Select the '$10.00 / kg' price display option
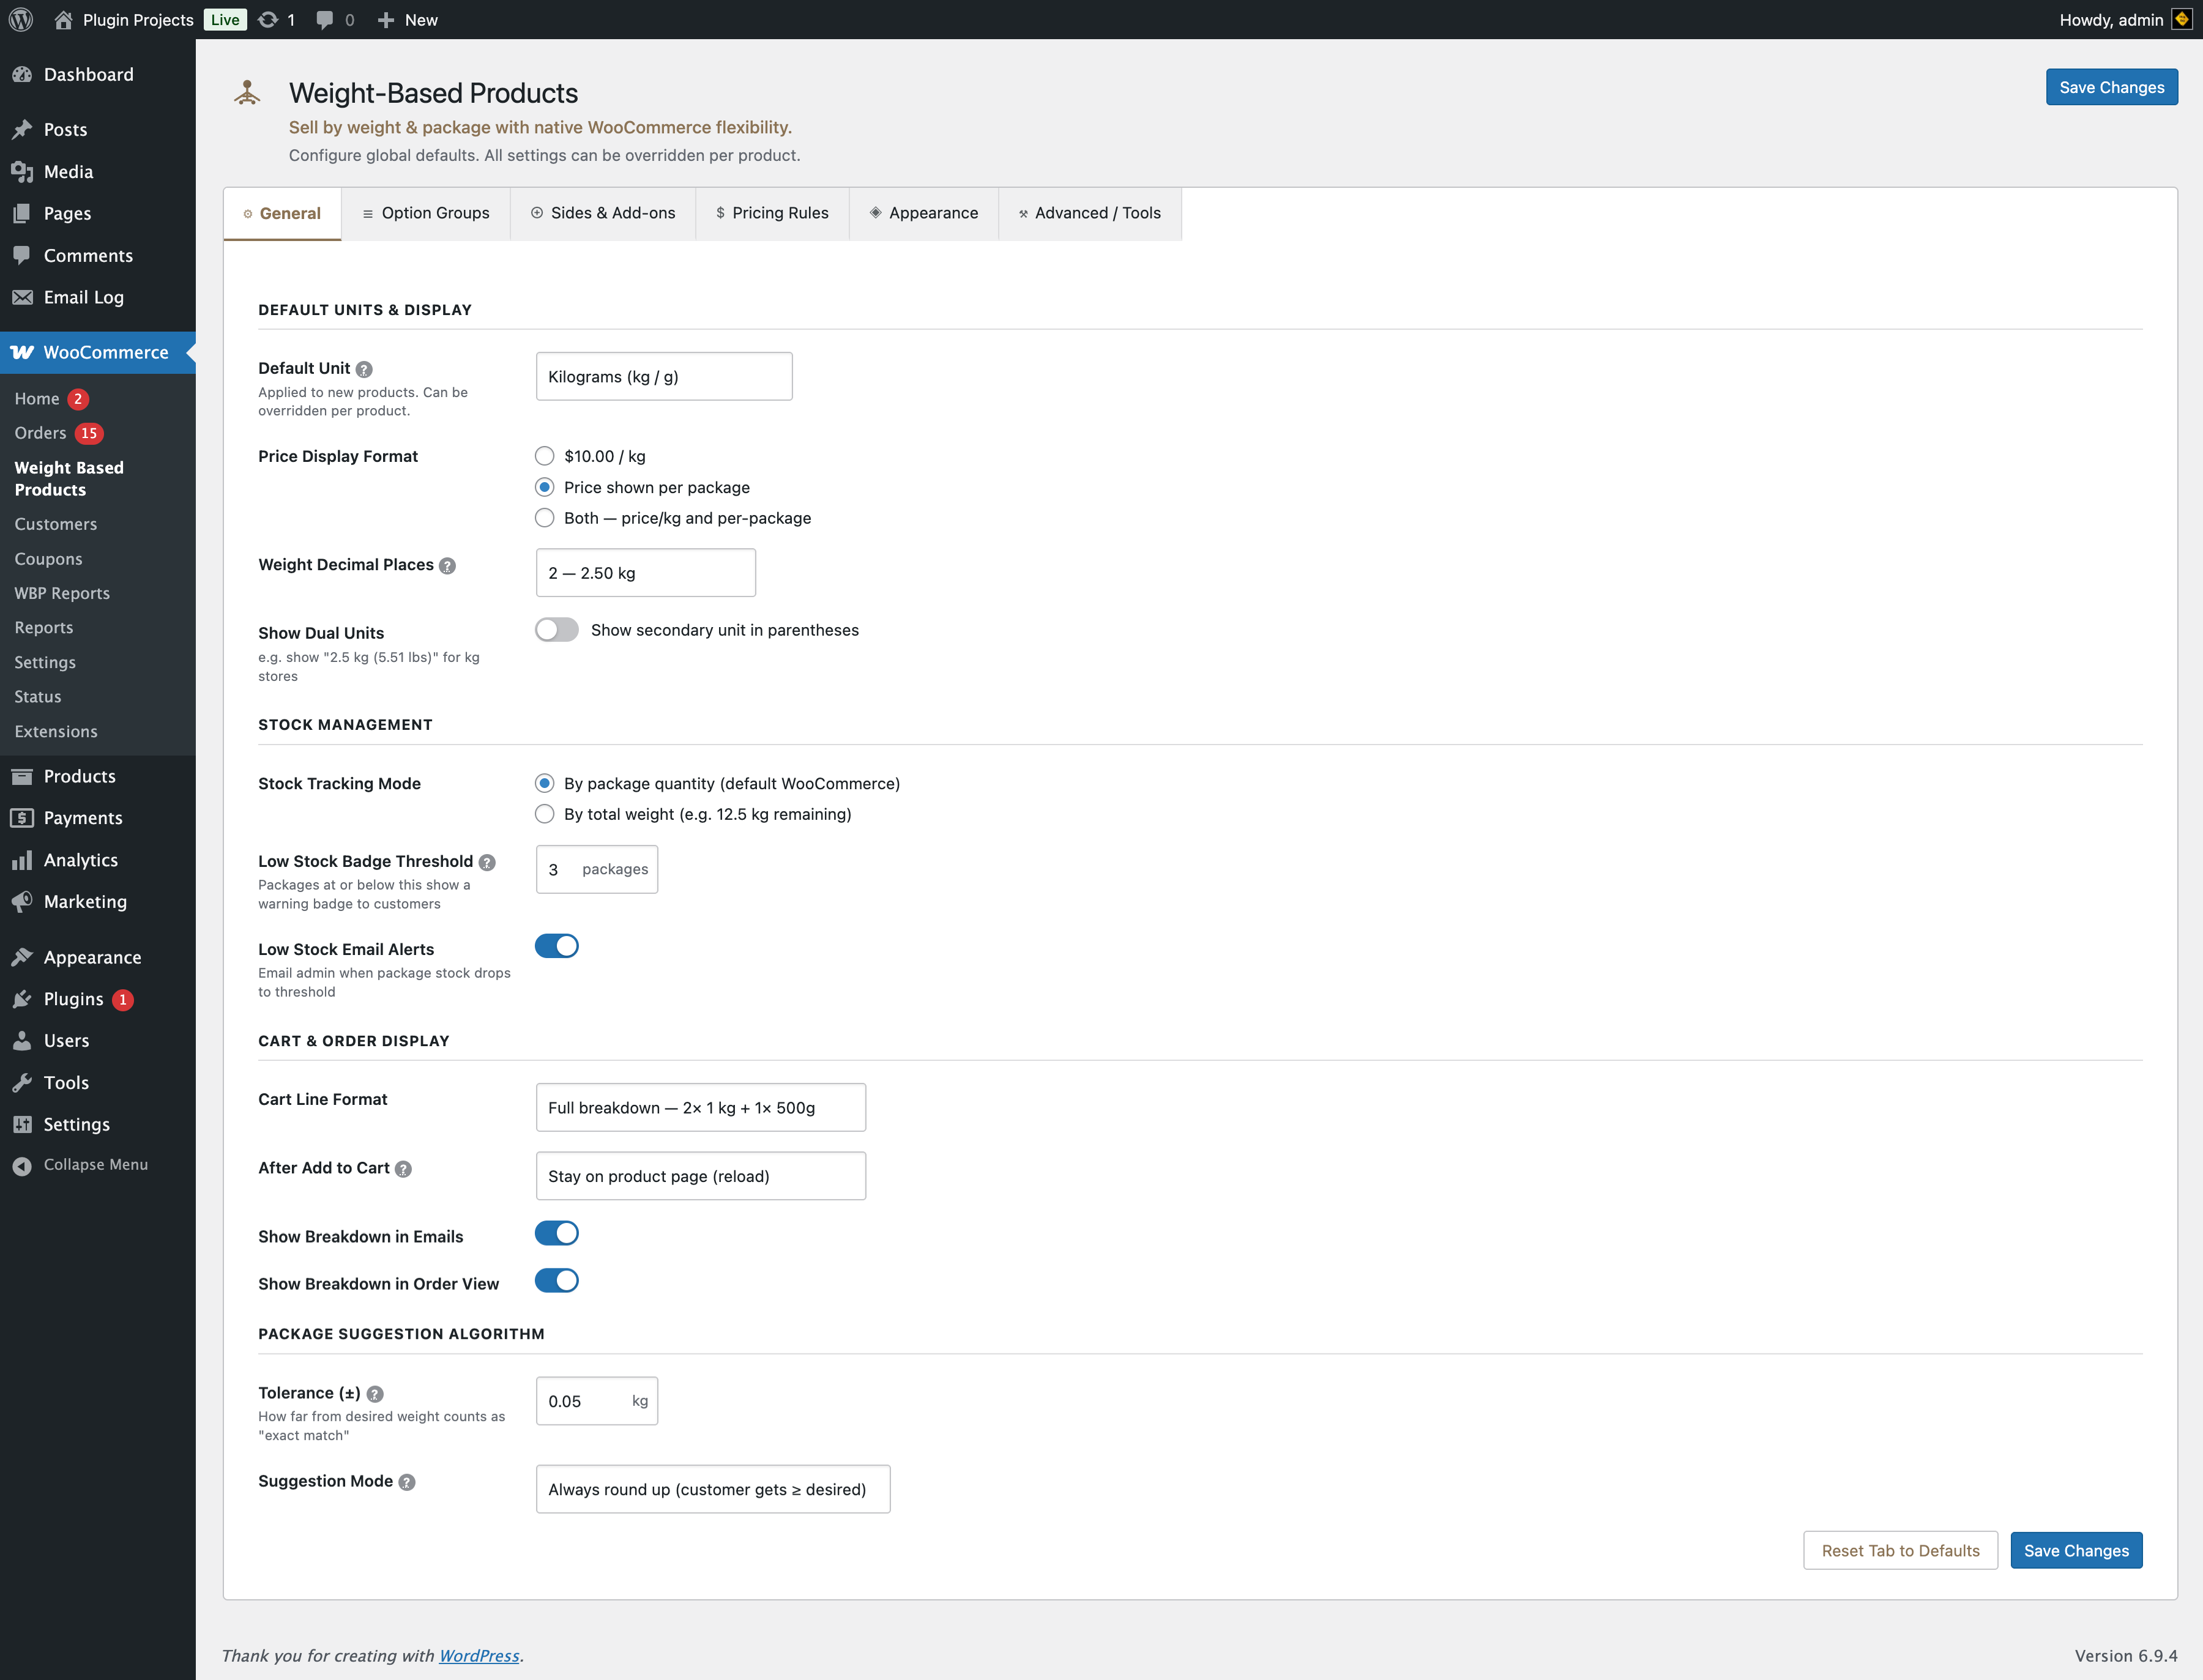This screenshot has width=2203, height=1680. point(544,456)
